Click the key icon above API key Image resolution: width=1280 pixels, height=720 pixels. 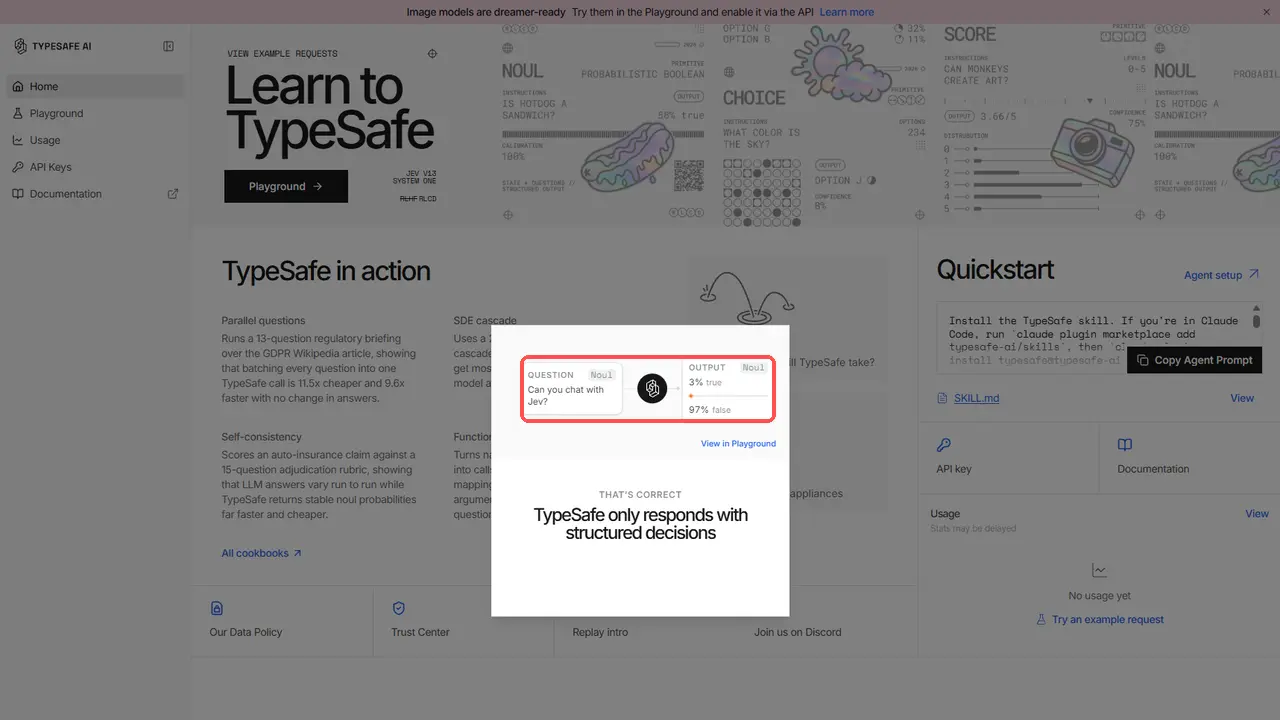click(x=944, y=445)
